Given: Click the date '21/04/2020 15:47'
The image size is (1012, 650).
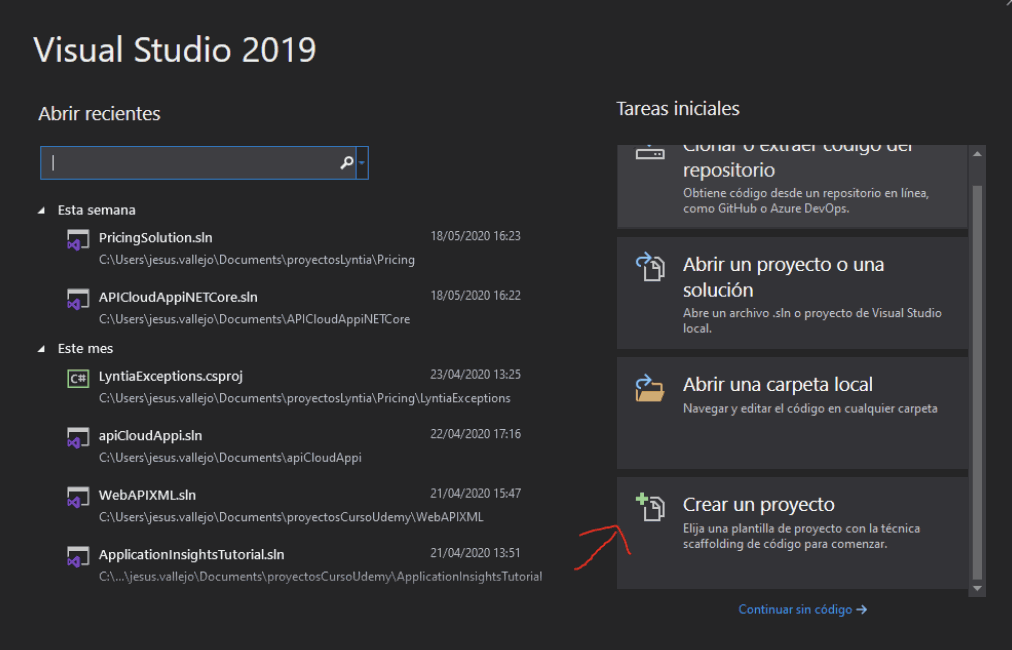Looking at the screenshot, I should tap(476, 493).
